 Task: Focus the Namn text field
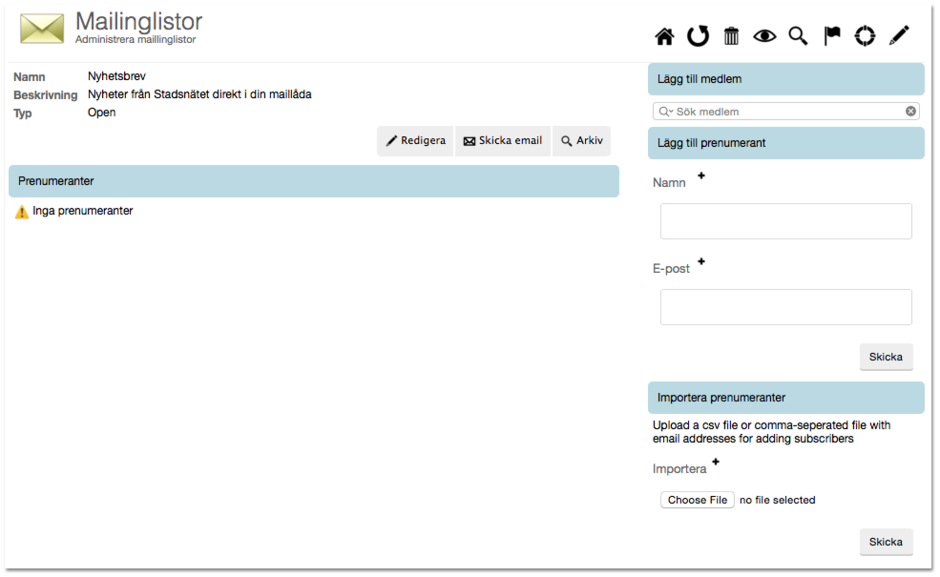coord(786,221)
